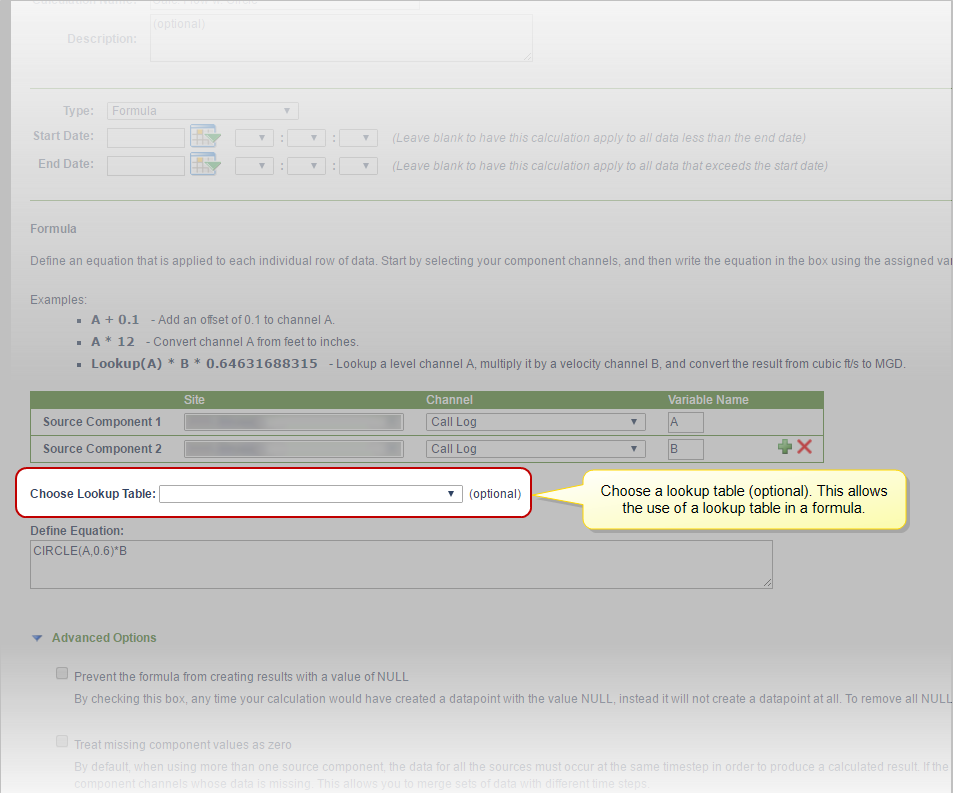Viewport: 953px width, 793px height.
Task: Open Start Date minute dropdown
Action: tap(306, 138)
